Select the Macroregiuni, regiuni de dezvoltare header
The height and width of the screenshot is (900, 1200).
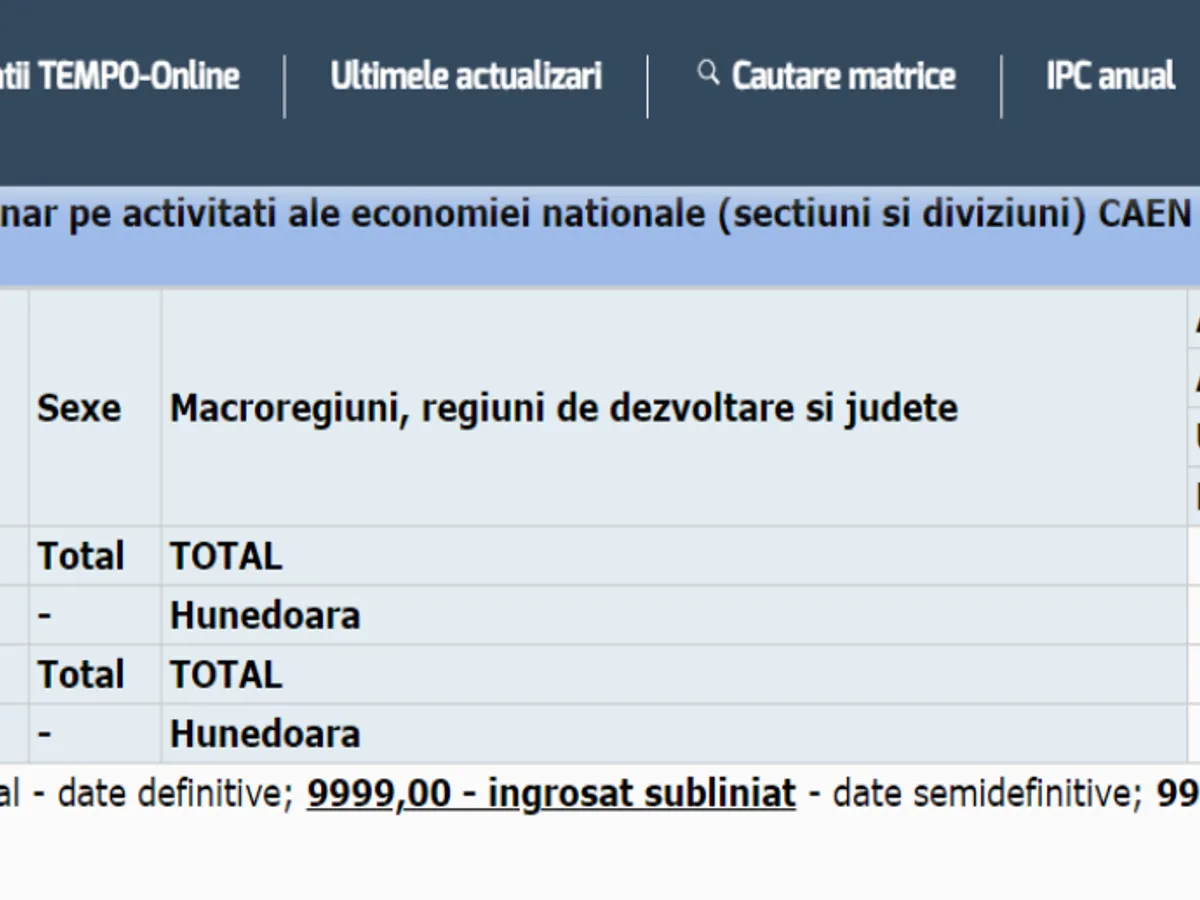pos(563,408)
